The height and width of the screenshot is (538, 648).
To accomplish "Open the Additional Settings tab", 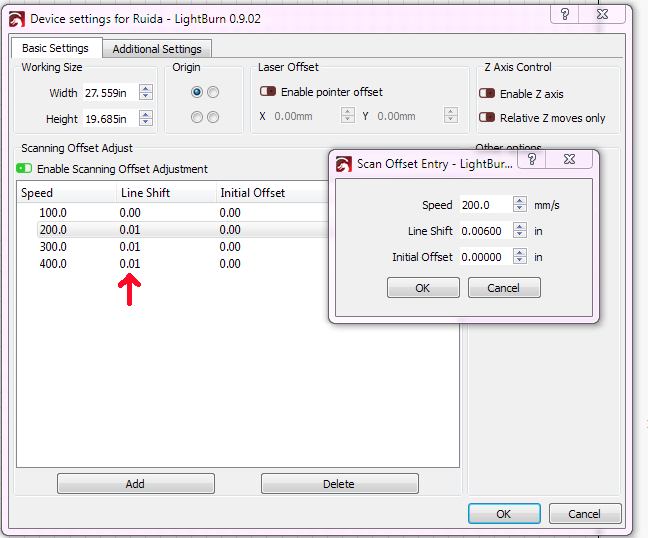I will coord(157,49).
